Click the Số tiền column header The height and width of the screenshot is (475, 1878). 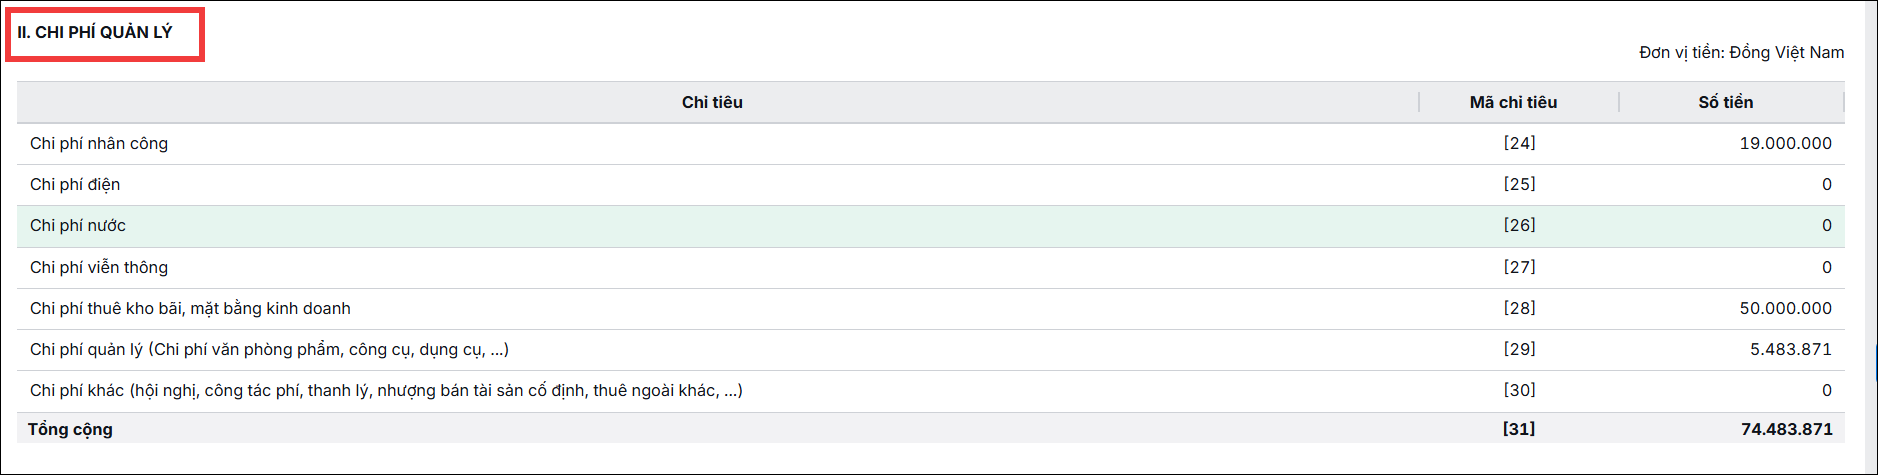(x=1725, y=102)
